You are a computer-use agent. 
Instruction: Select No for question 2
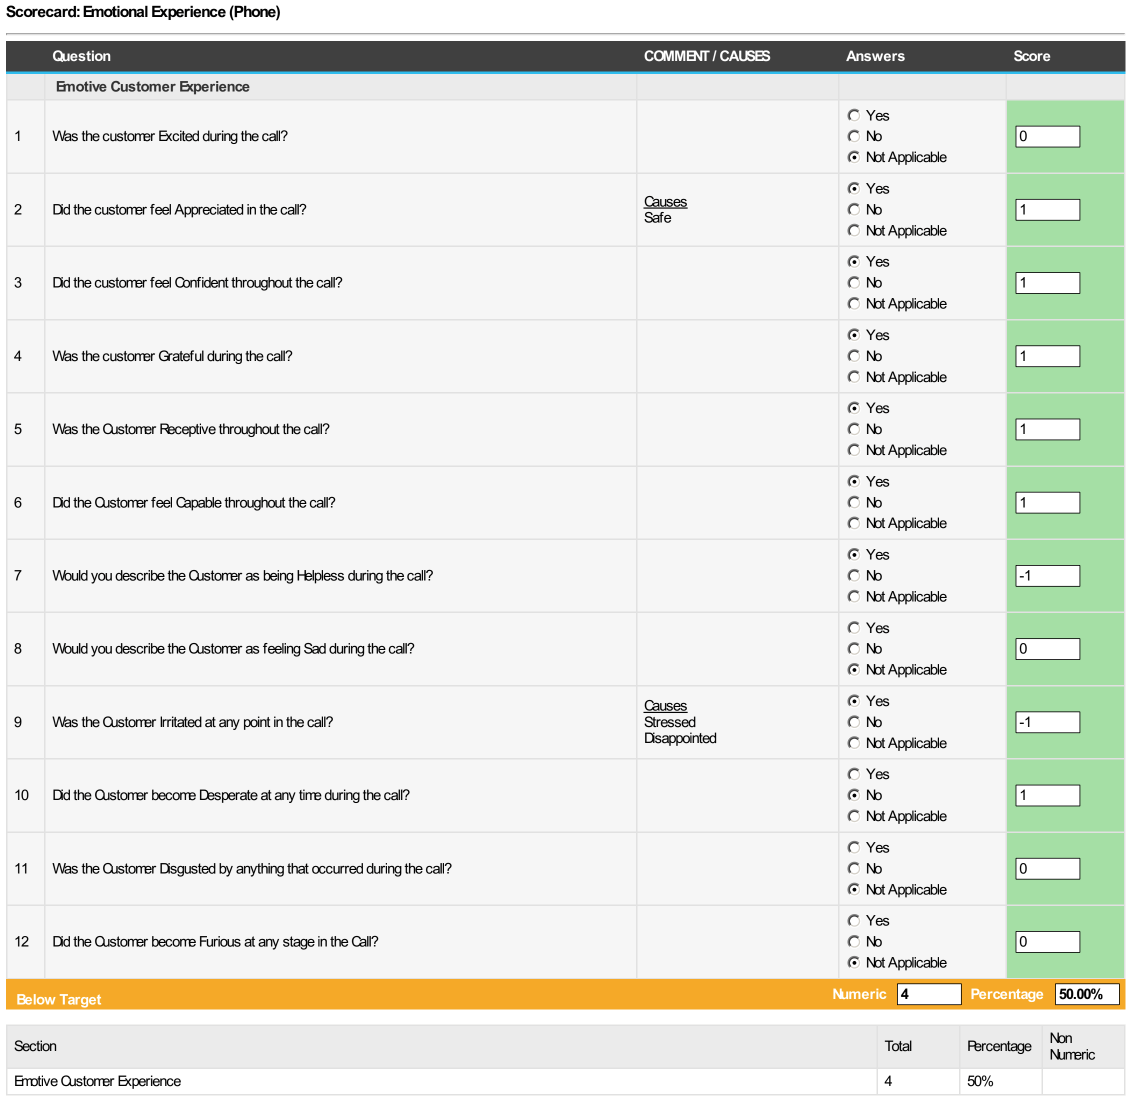click(x=854, y=209)
